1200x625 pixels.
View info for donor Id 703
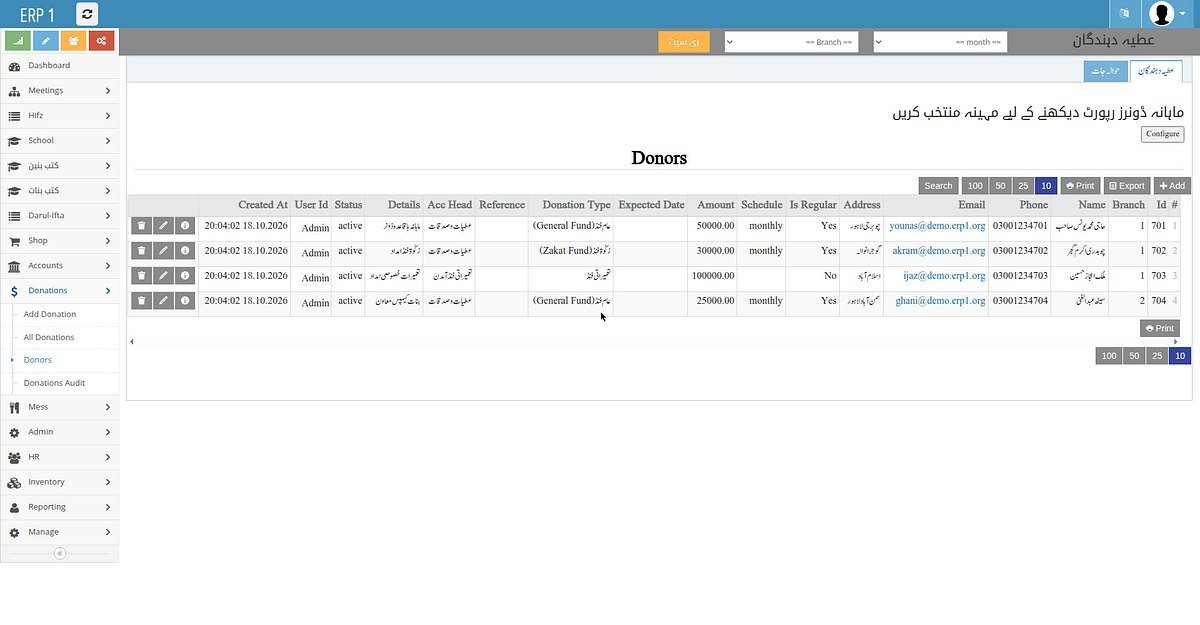(x=185, y=276)
